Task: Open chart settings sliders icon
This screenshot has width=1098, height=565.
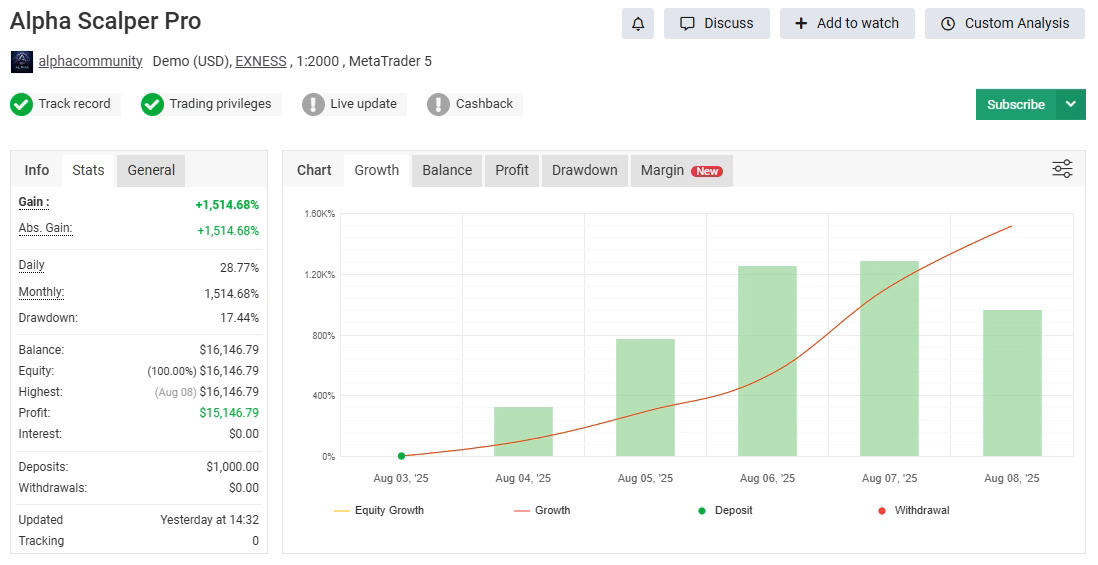Action: [1062, 169]
